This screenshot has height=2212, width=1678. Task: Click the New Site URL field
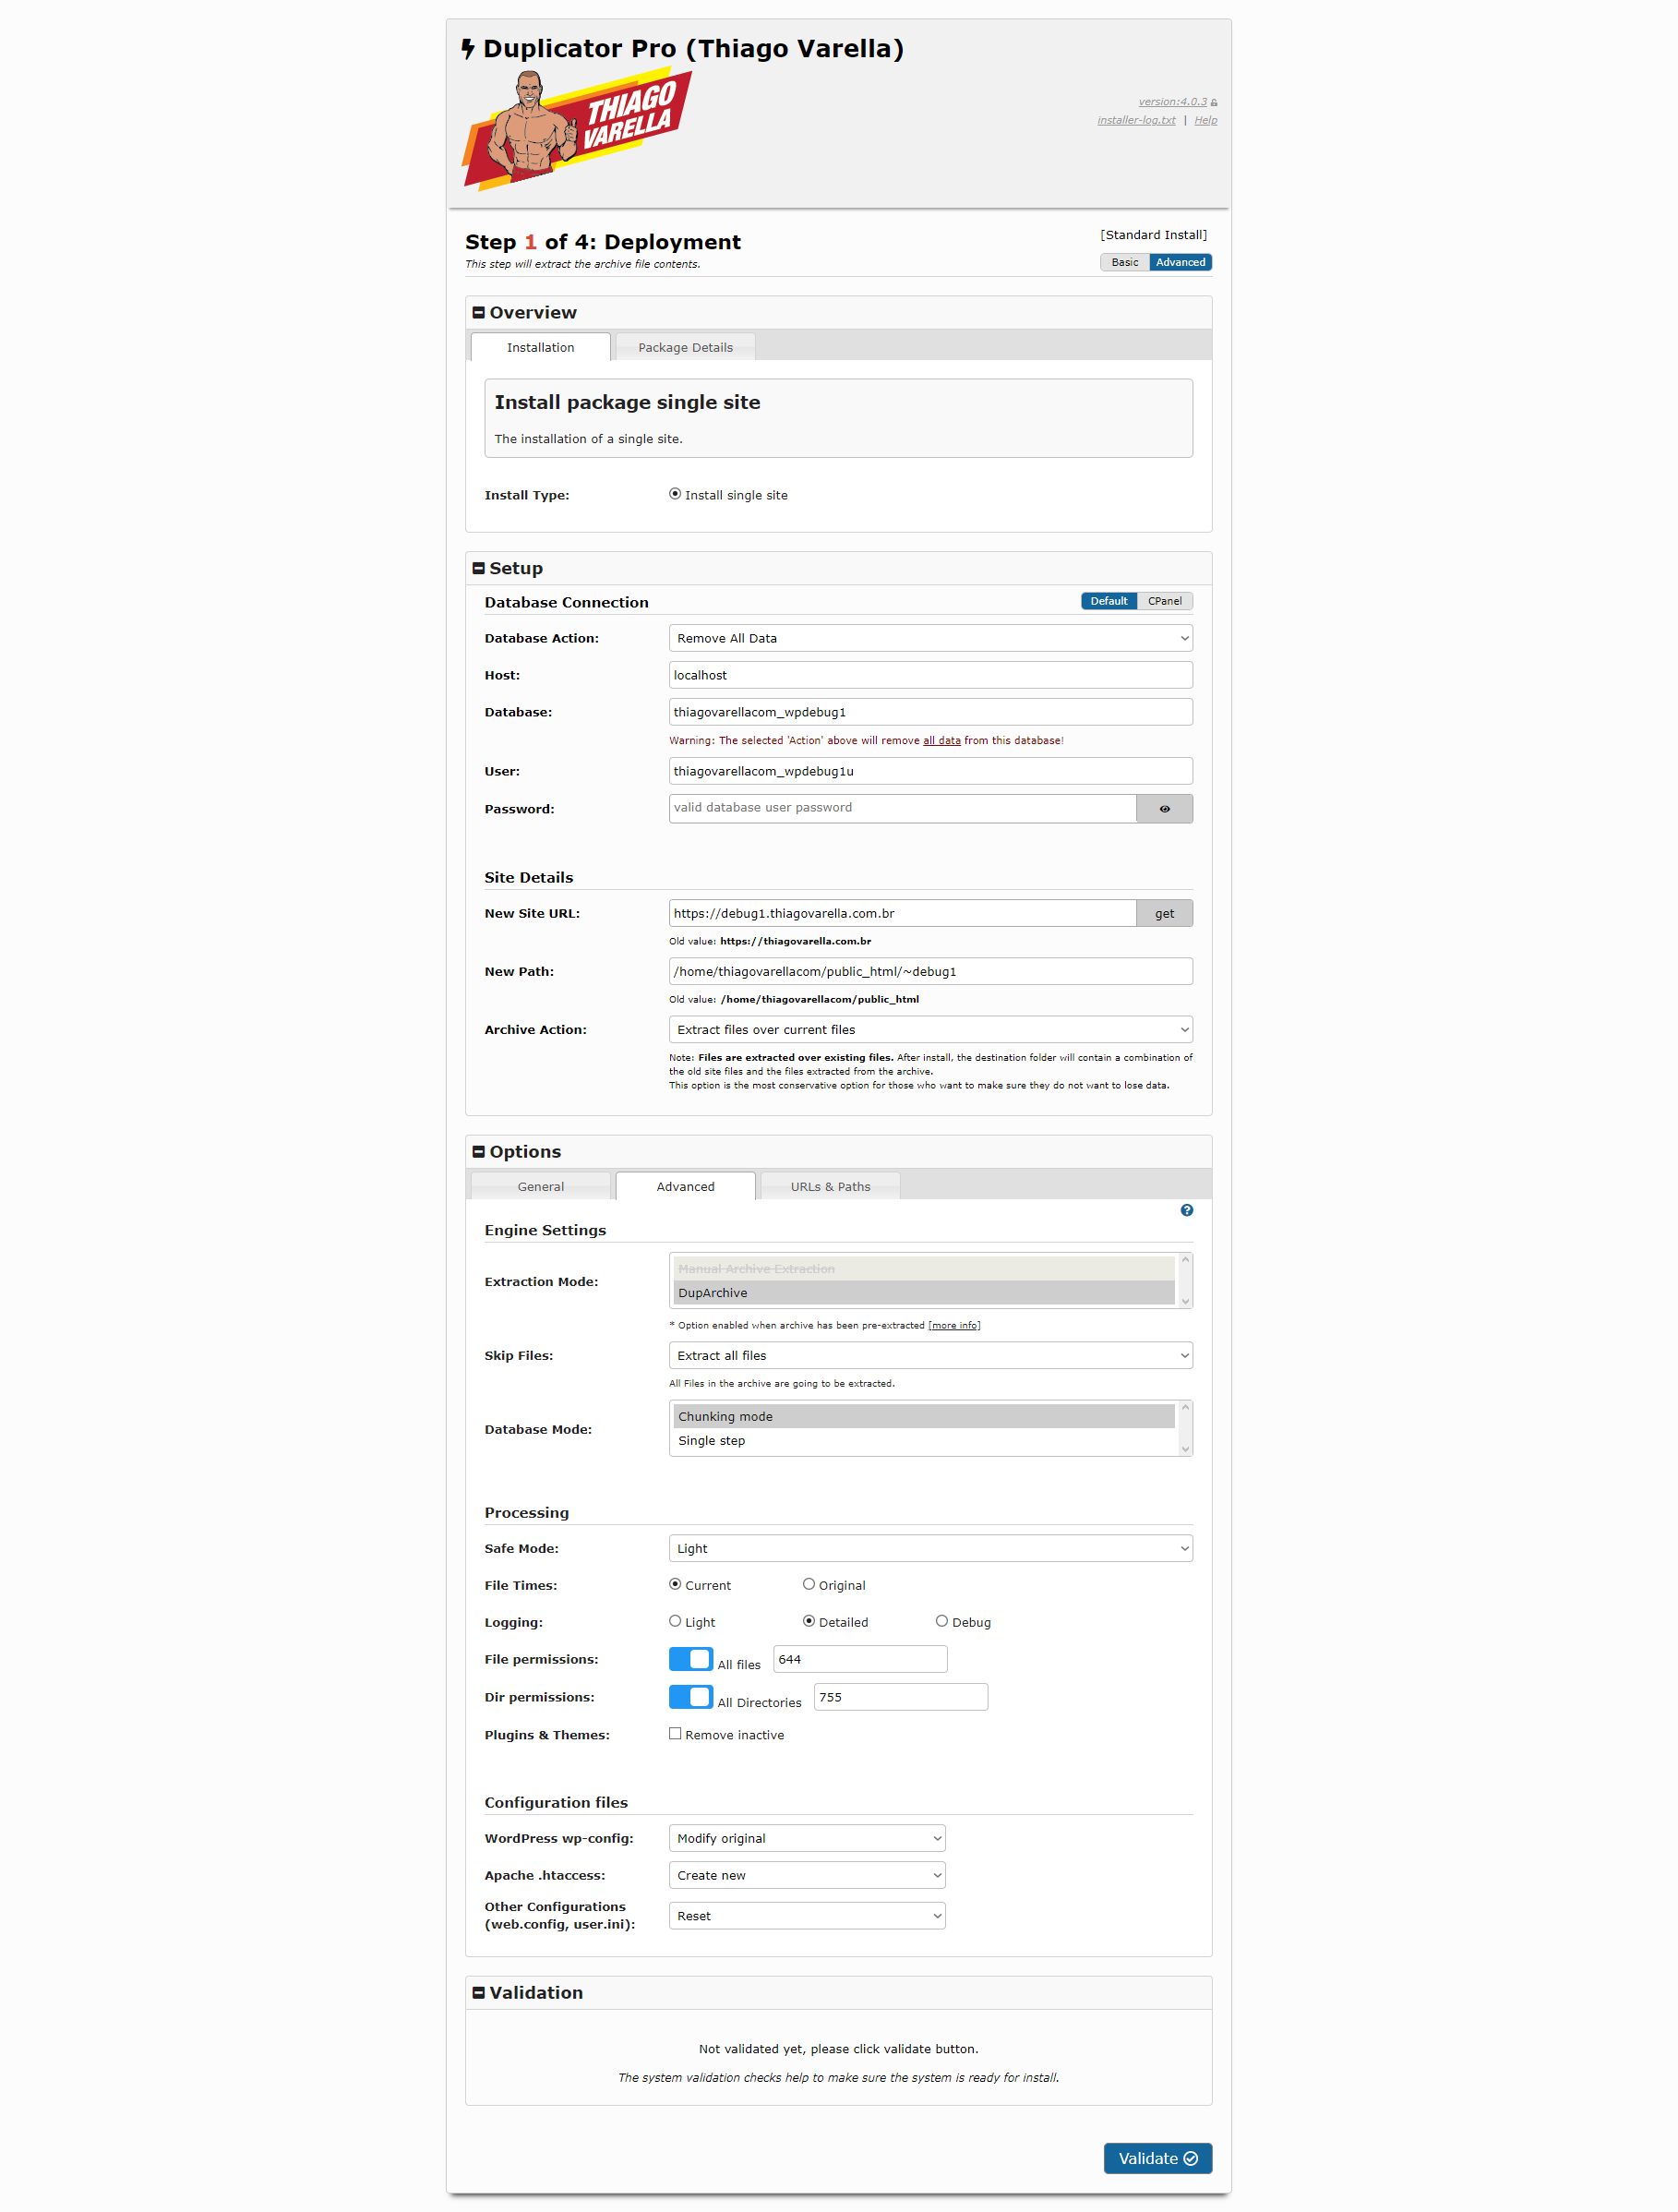(x=902, y=914)
